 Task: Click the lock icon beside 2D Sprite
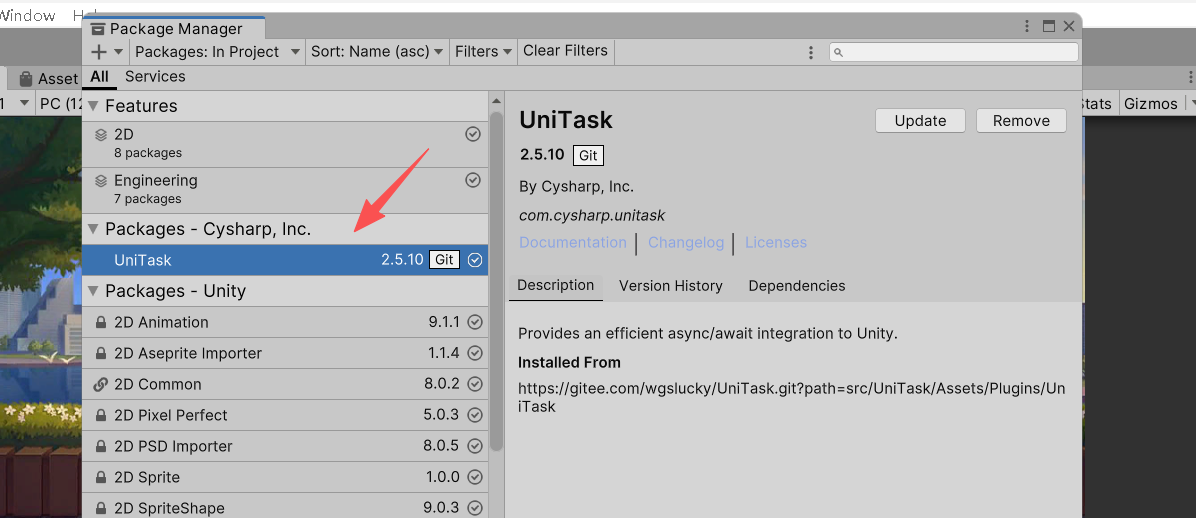(x=101, y=478)
